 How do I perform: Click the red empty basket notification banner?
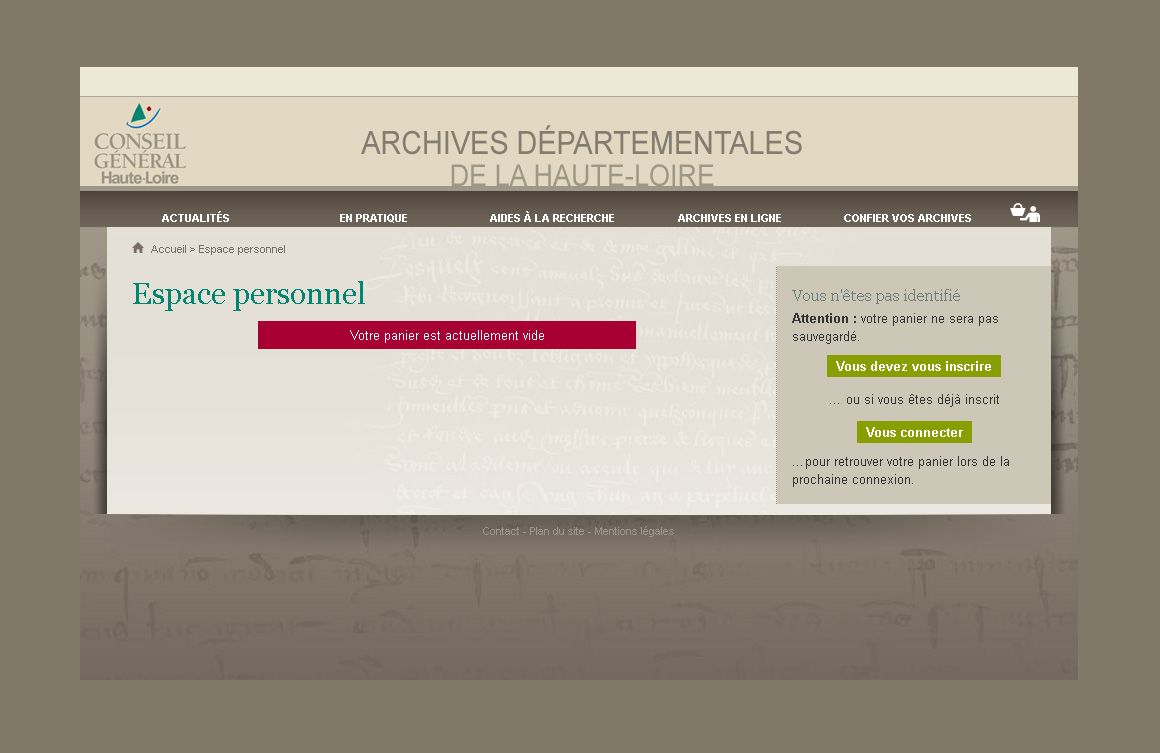447,335
